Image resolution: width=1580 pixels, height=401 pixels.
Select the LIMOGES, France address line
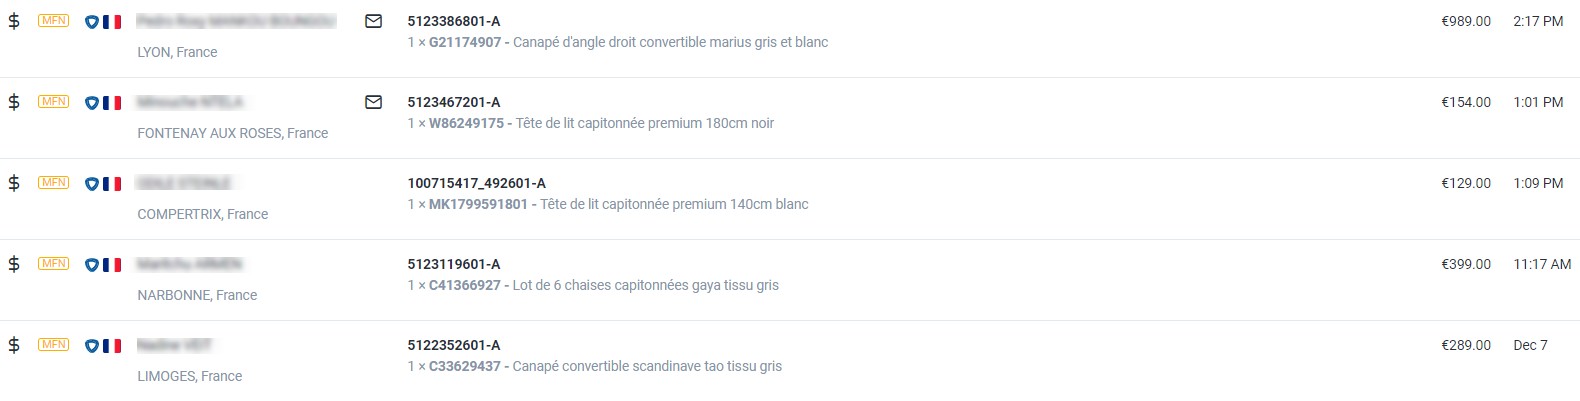pyautogui.click(x=190, y=376)
